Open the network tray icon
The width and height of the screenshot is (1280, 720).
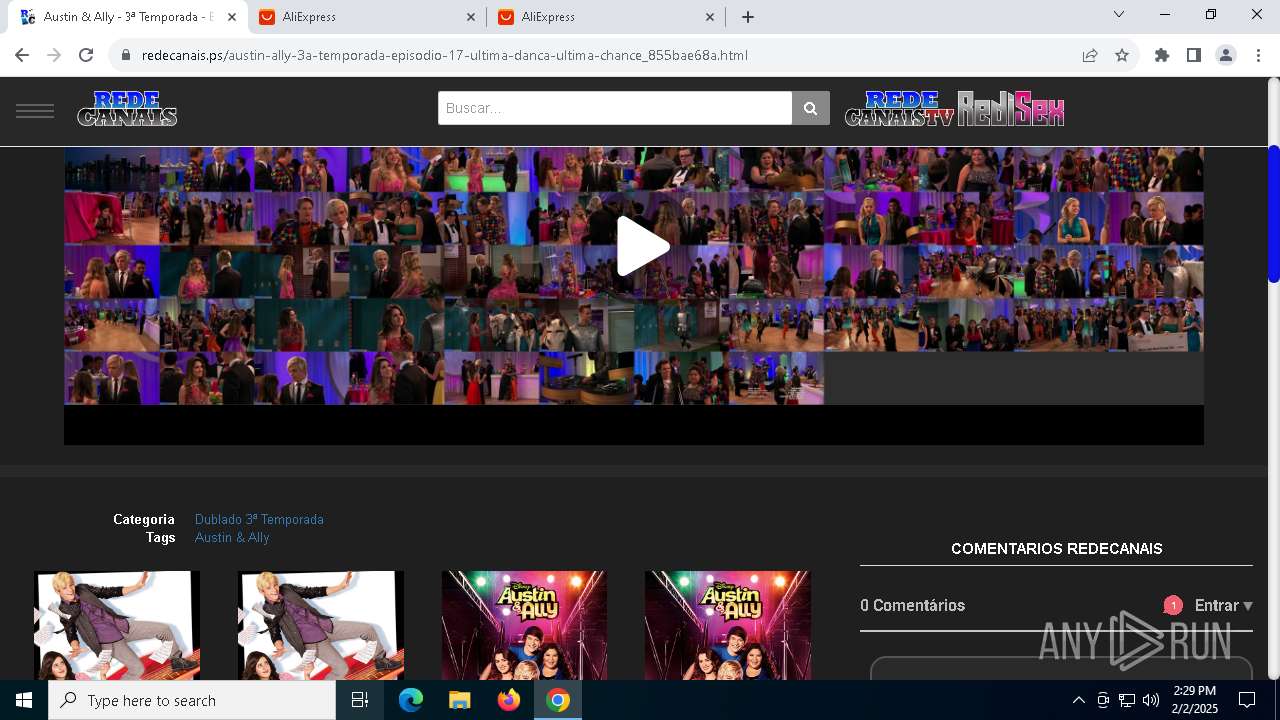pyautogui.click(x=1127, y=700)
